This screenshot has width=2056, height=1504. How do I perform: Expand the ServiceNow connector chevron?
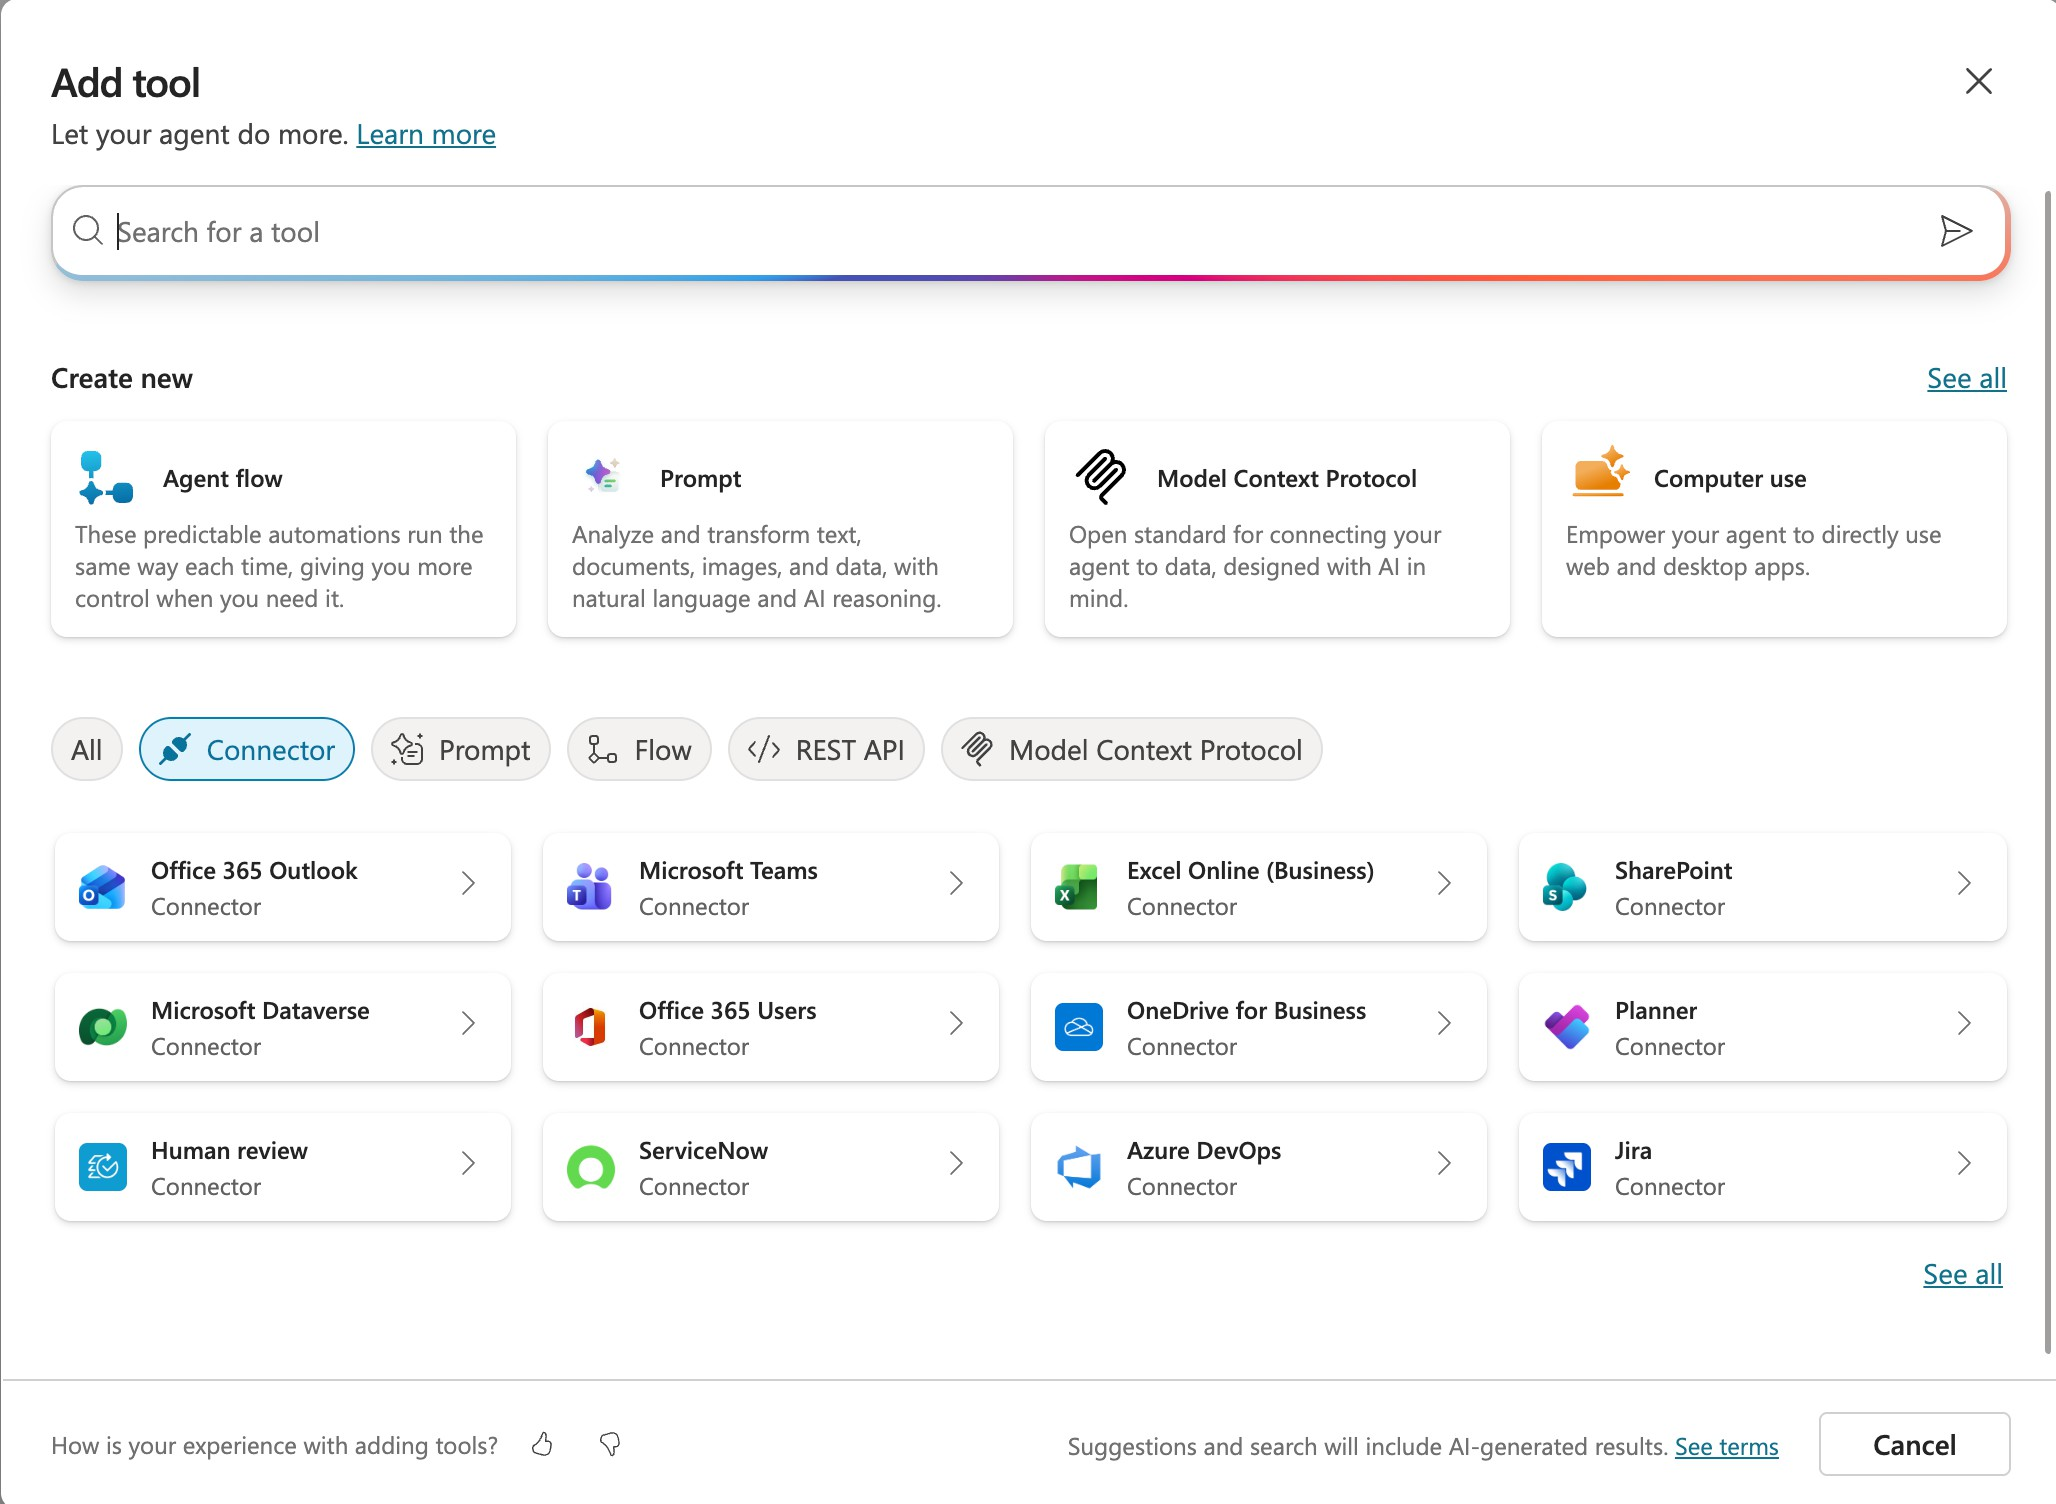tap(956, 1163)
